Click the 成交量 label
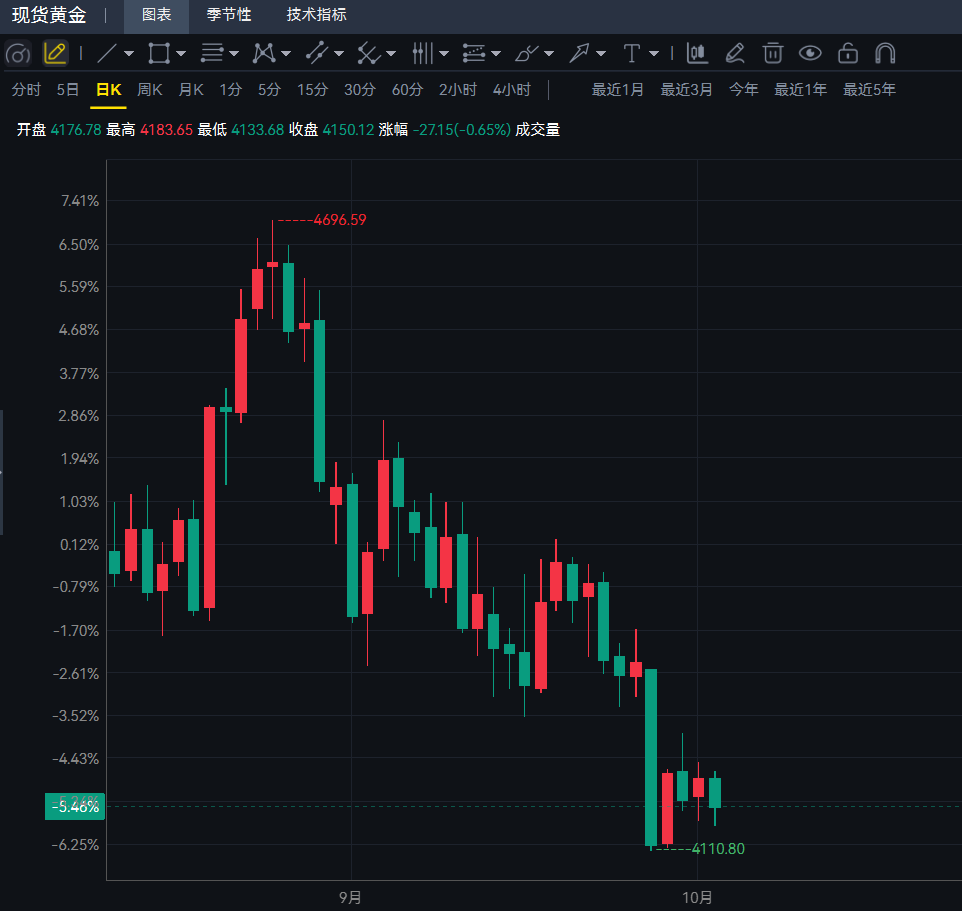This screenshot has width=962, height=911. (537, 130)
